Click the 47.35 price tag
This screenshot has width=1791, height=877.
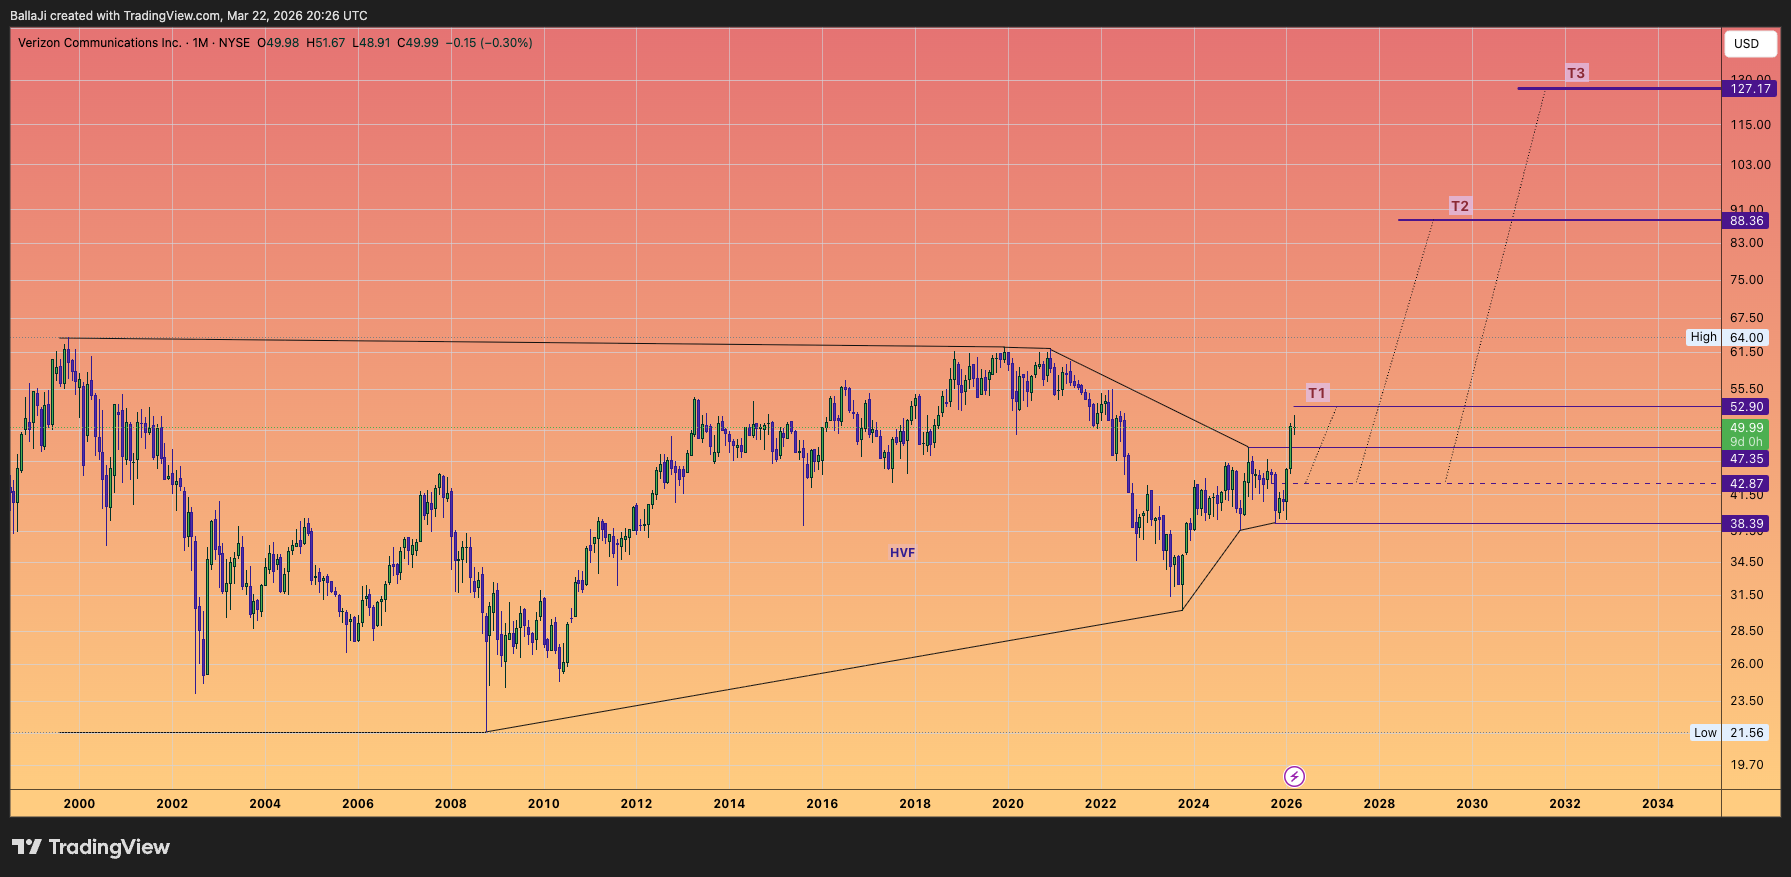(x=1746, y=459)
